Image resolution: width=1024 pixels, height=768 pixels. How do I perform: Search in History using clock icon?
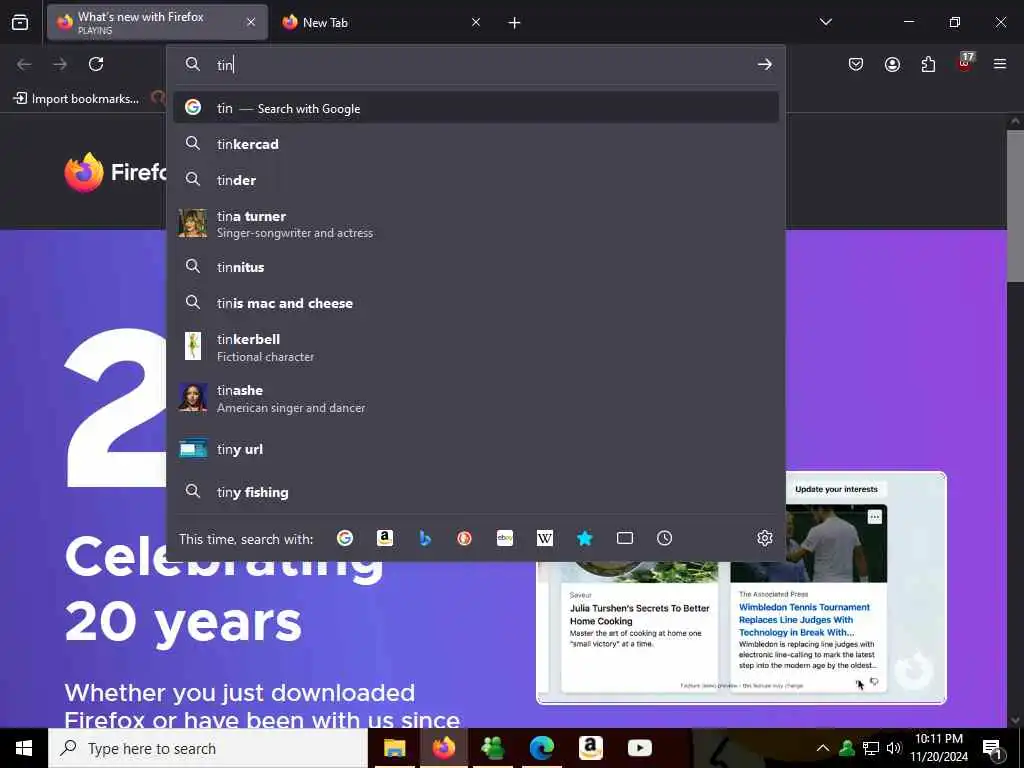[x=664, y=538]
